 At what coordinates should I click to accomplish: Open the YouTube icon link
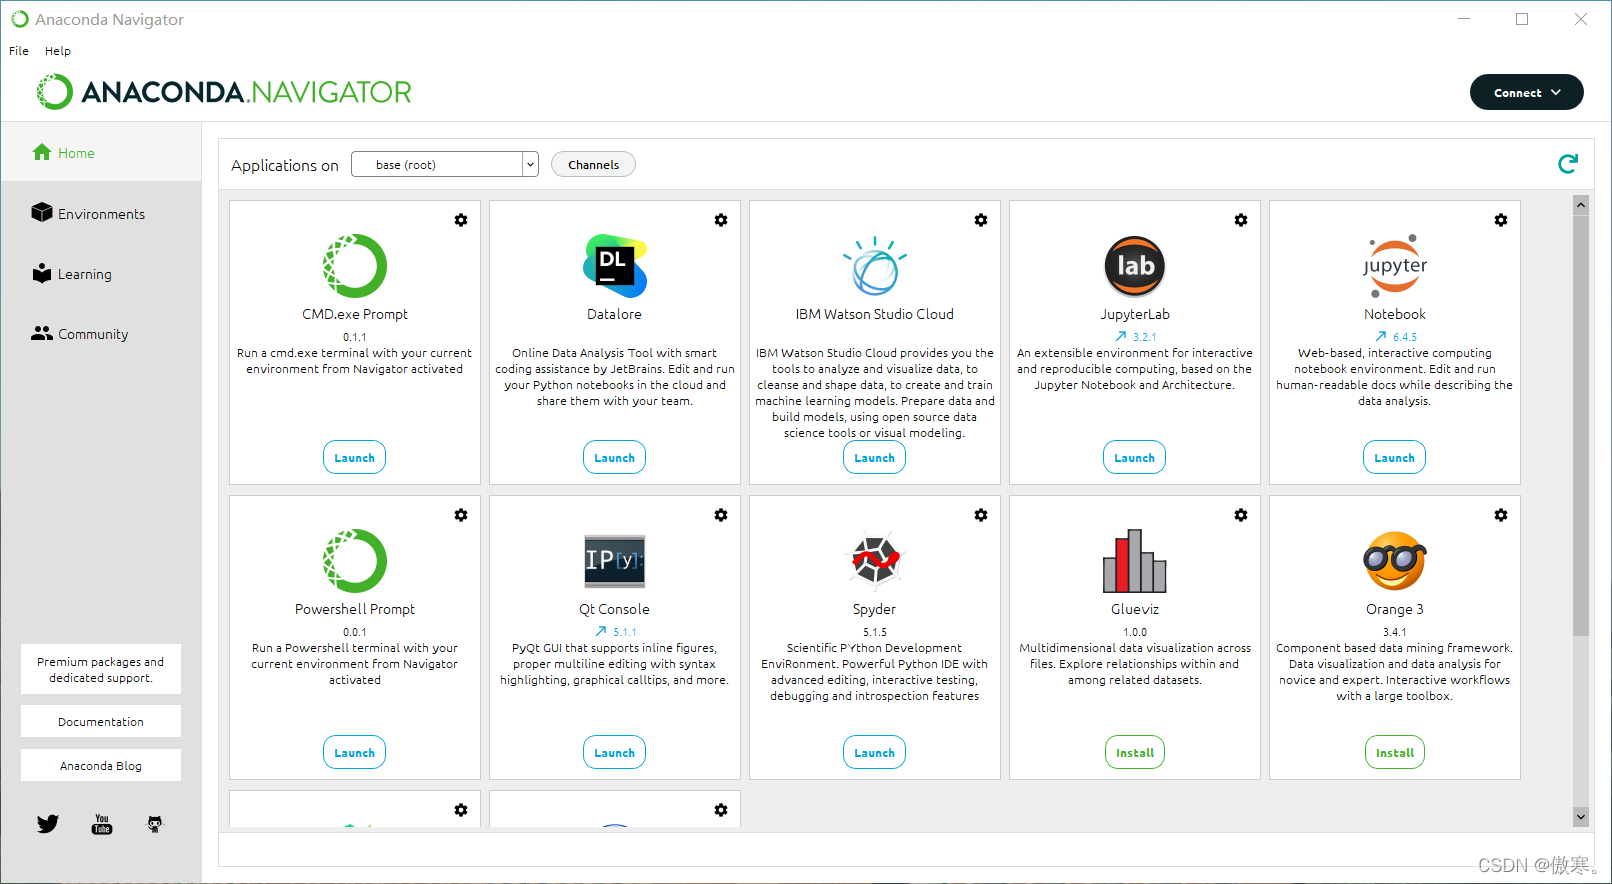[102, 824]
